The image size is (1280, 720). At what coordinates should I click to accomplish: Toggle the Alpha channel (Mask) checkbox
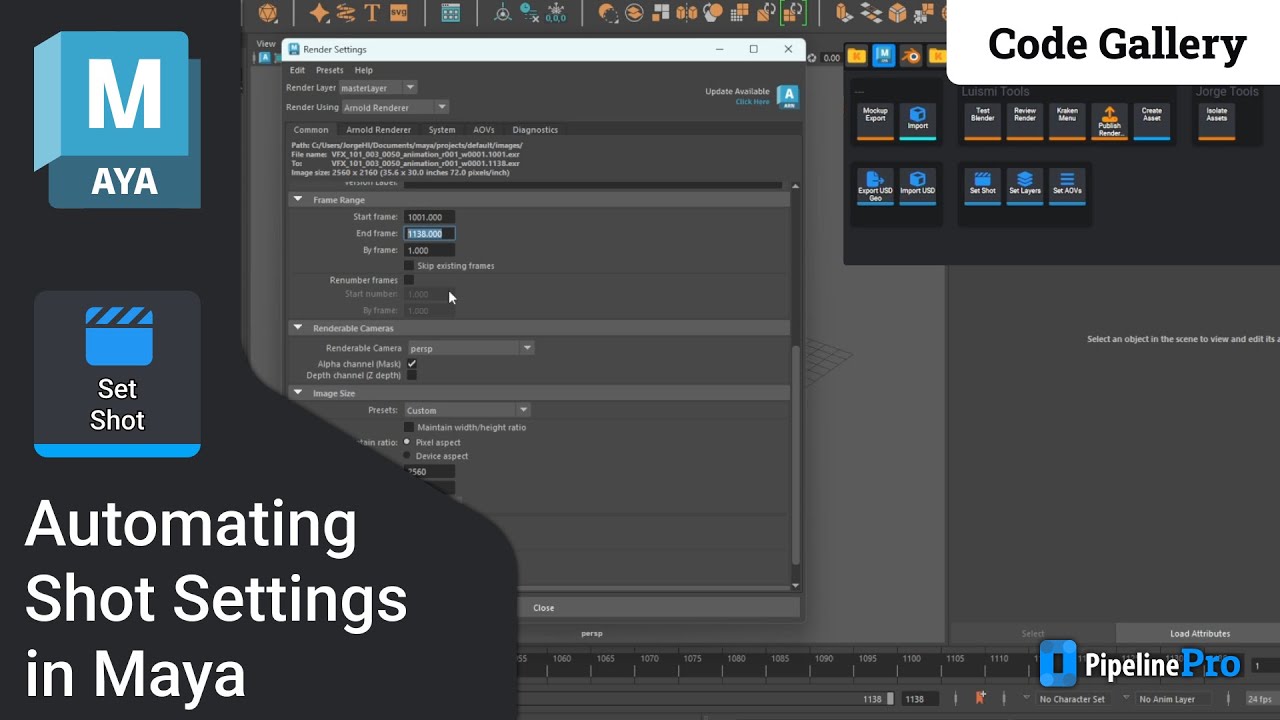coord(411,364)
